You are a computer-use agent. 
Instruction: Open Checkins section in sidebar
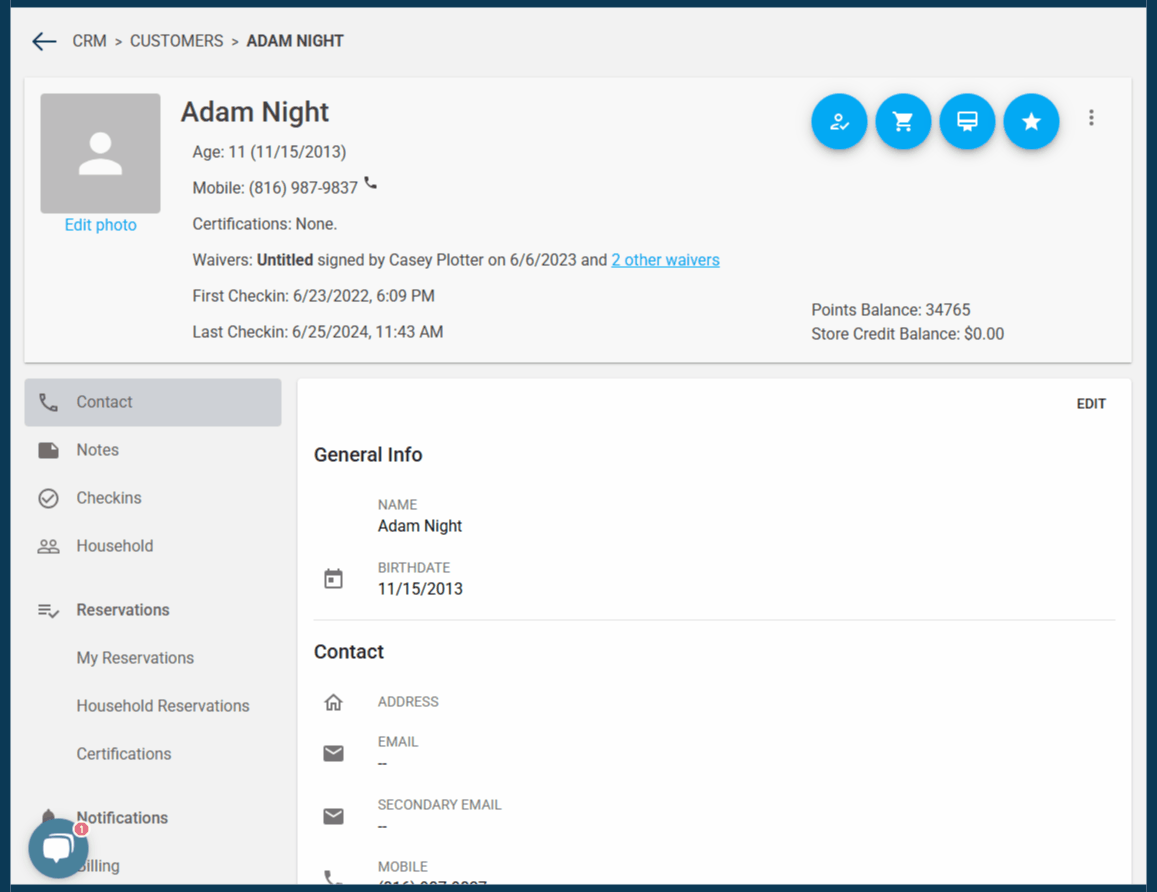click(x=108, y=498)
